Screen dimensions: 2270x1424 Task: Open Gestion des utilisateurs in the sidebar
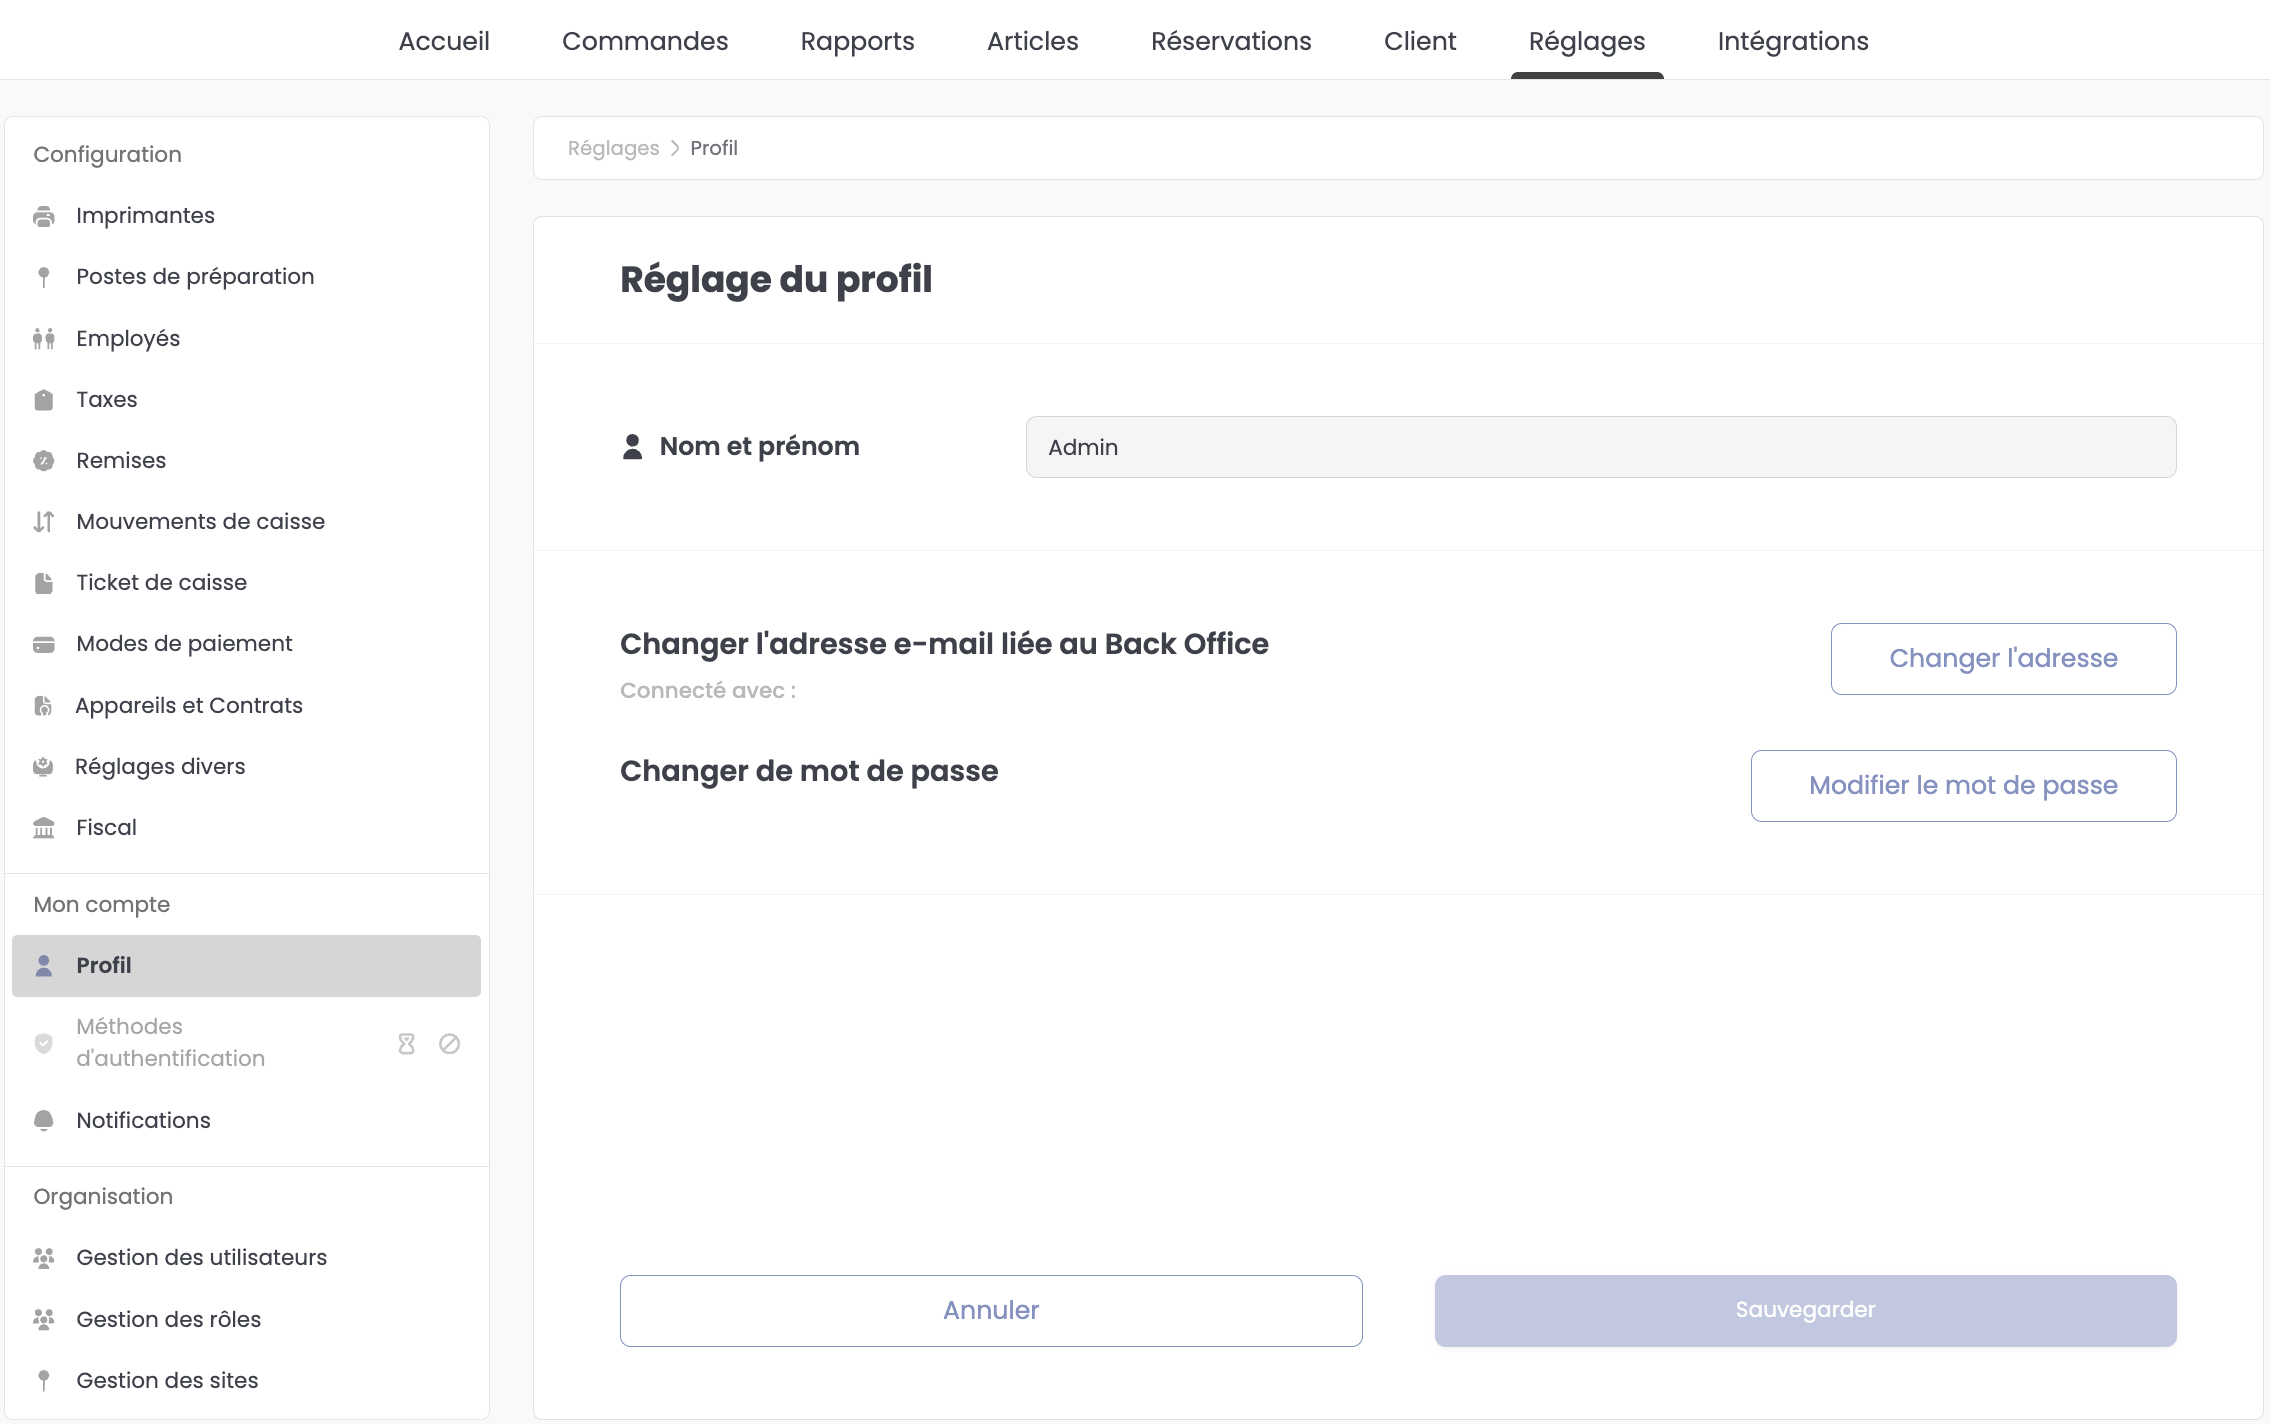(x=201, y=1258)
